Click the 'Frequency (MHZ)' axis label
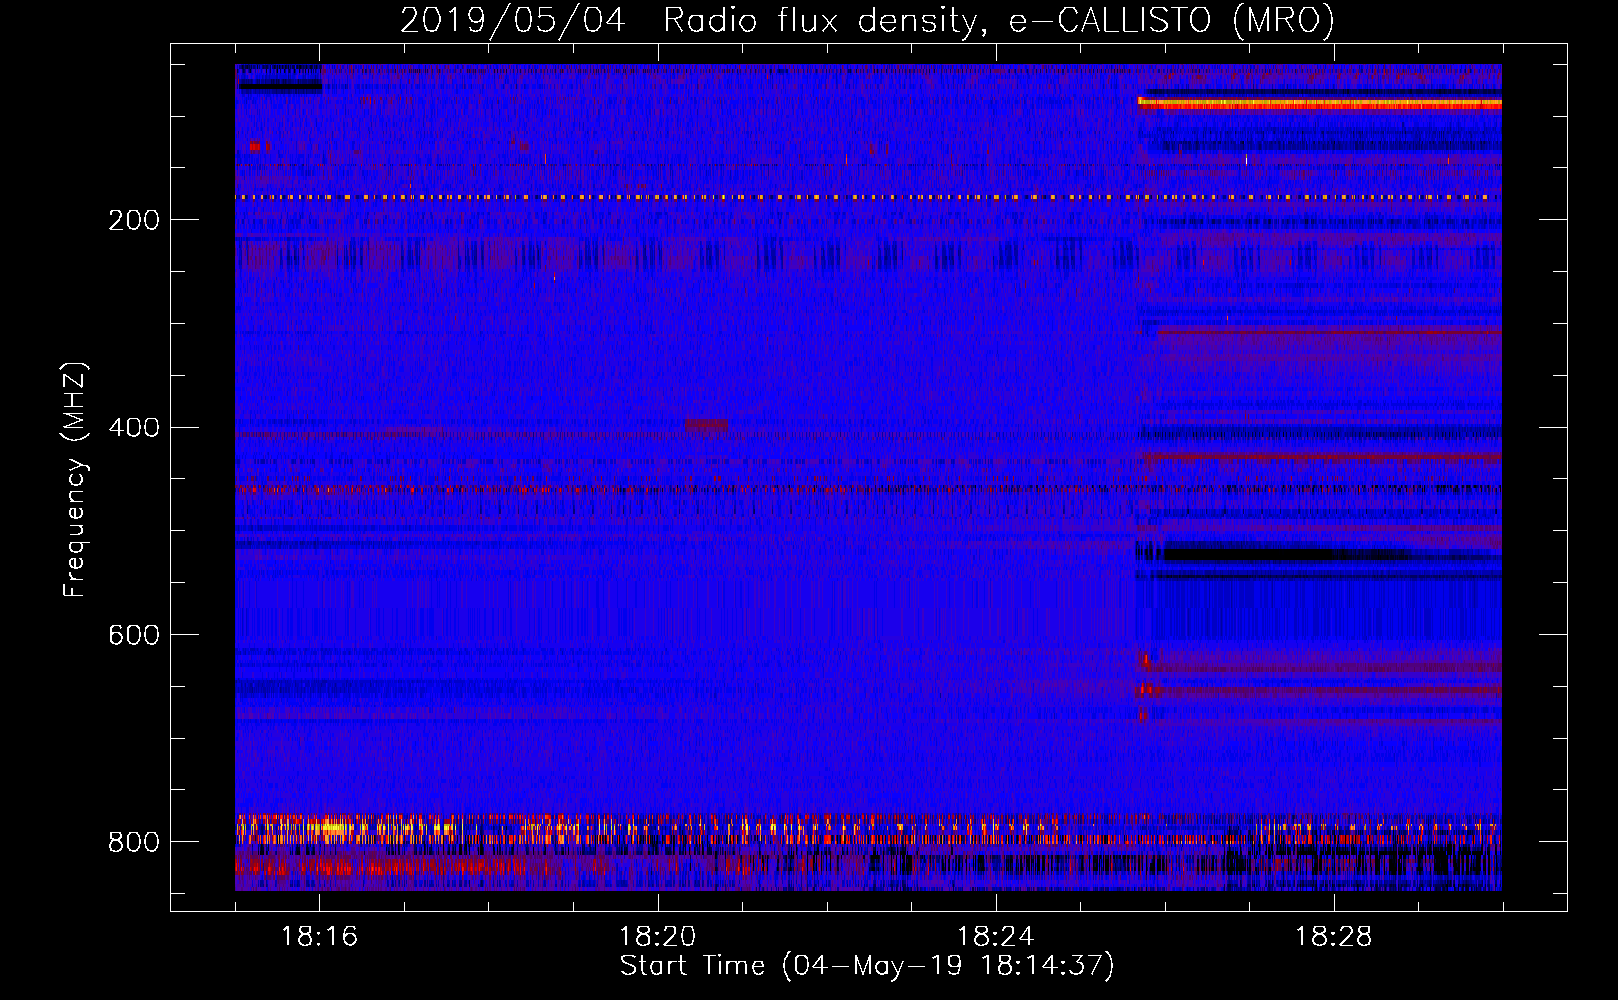Viewport: 1618px width, 1000px height. click(x=75, y=479)
